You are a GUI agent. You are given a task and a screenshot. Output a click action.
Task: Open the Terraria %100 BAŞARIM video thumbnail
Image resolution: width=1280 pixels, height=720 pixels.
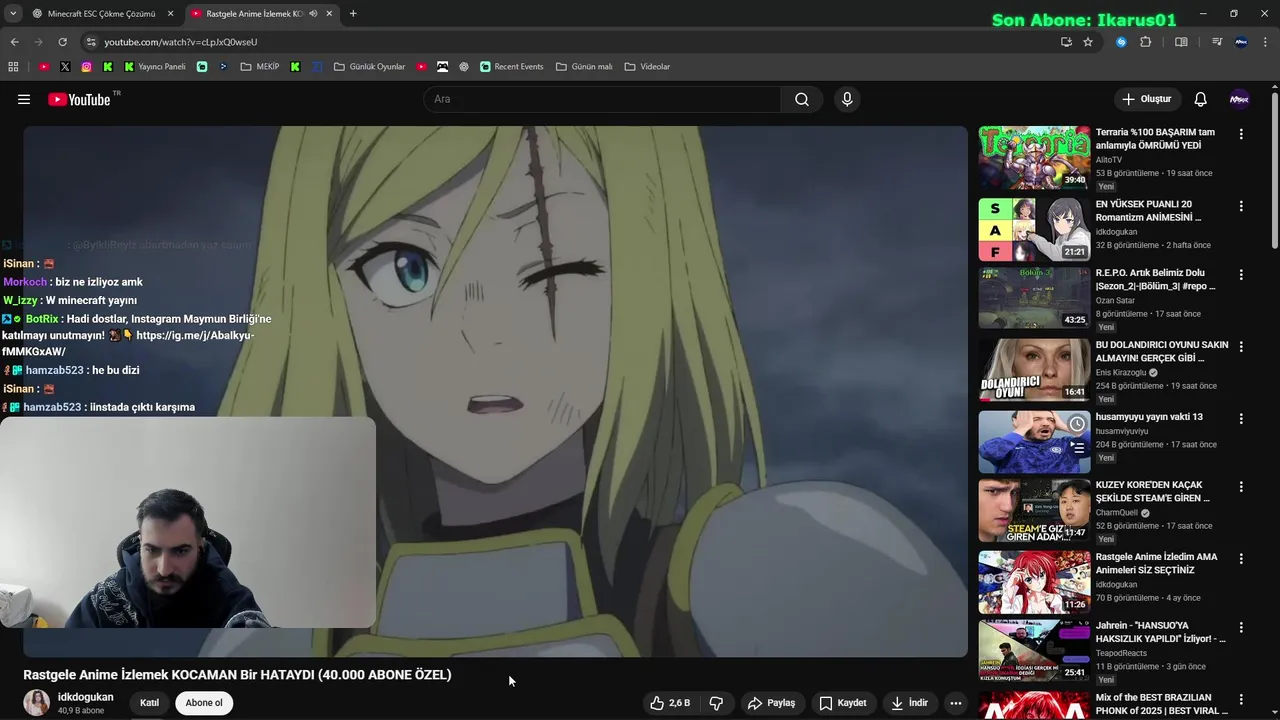[x=1034, y=157]
